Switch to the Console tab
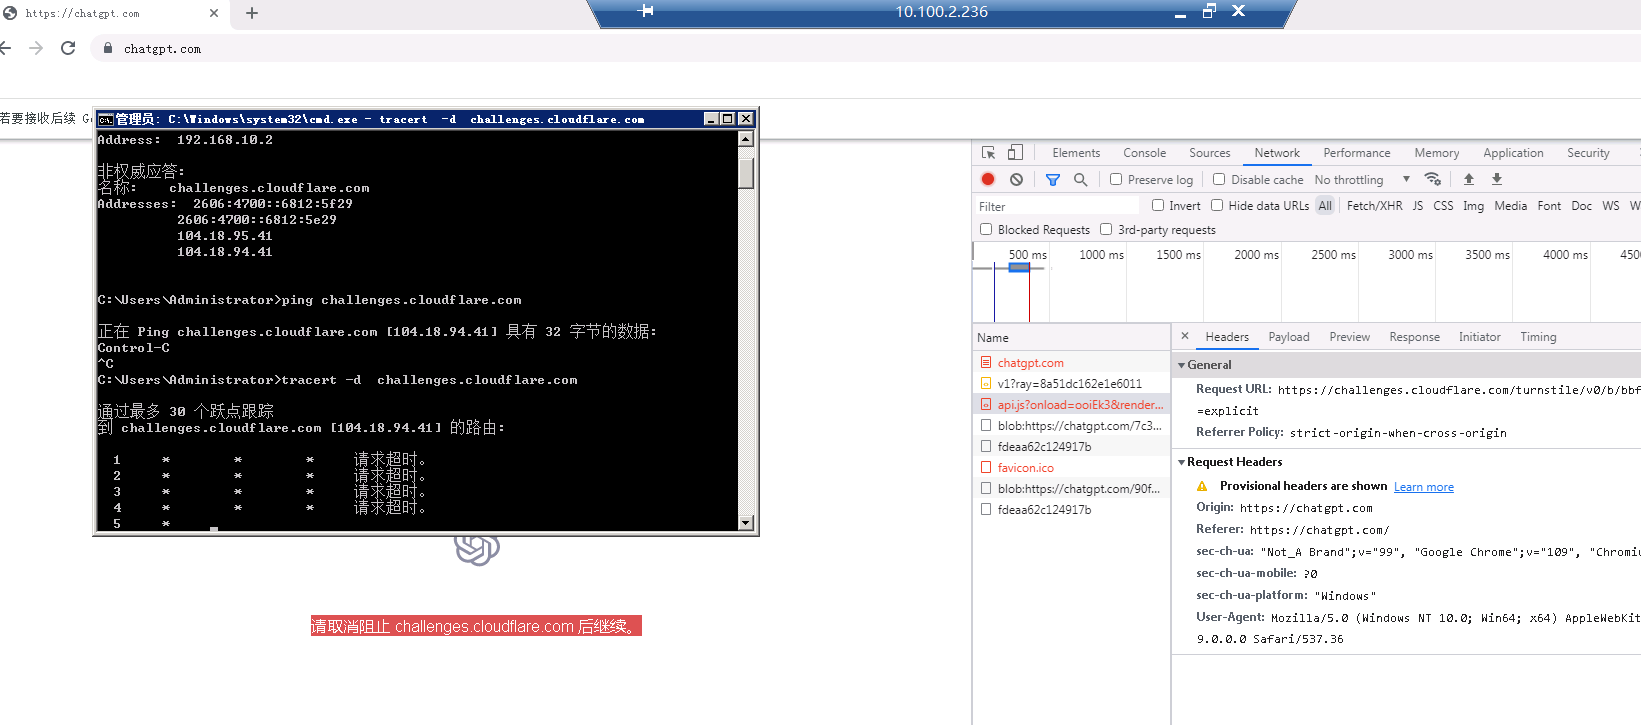1641x725 pixels. [x=1144, y=153]
